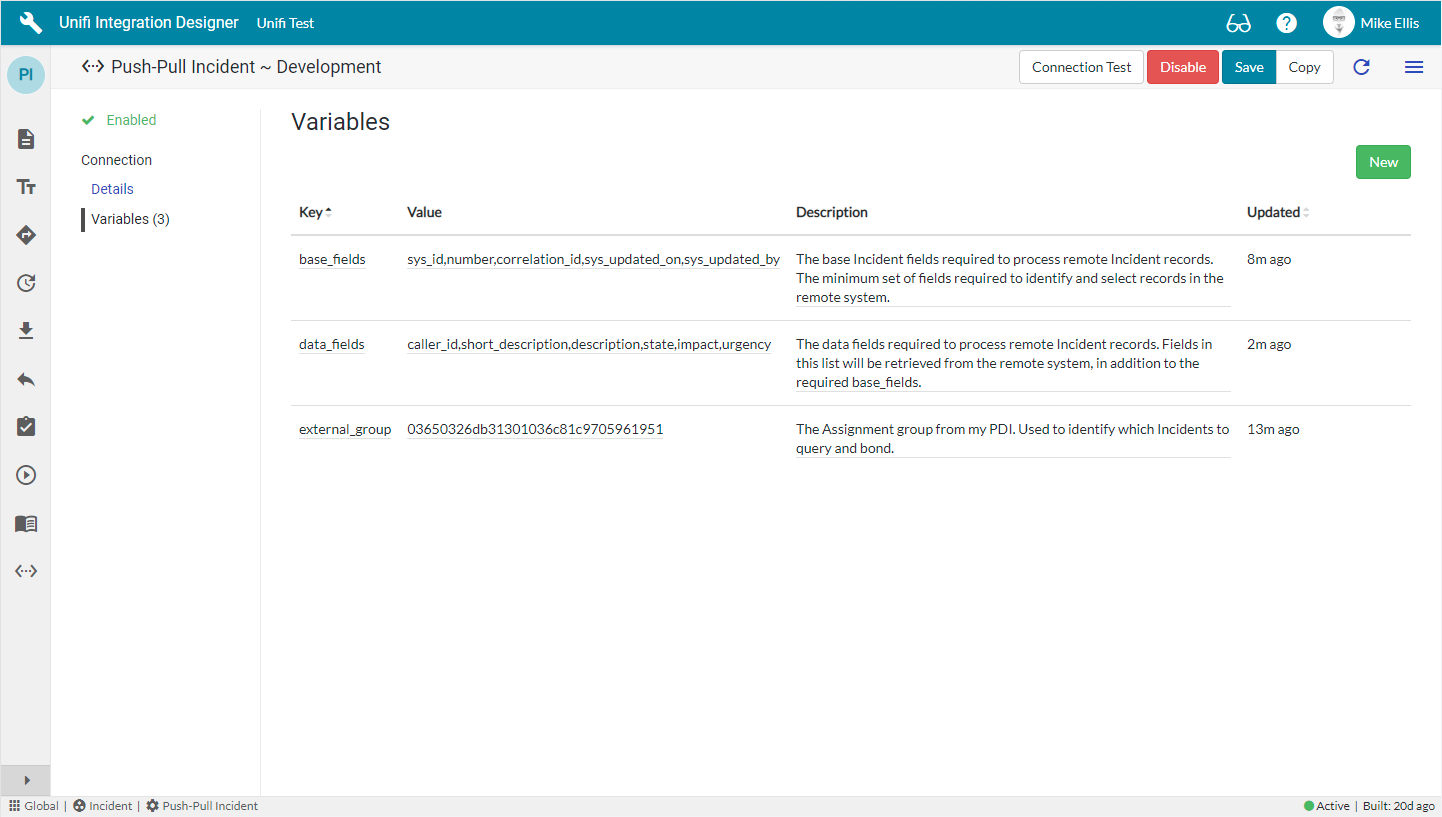Open the hamburger menu at top right

pyautogui.click(x=1414, y=67)
